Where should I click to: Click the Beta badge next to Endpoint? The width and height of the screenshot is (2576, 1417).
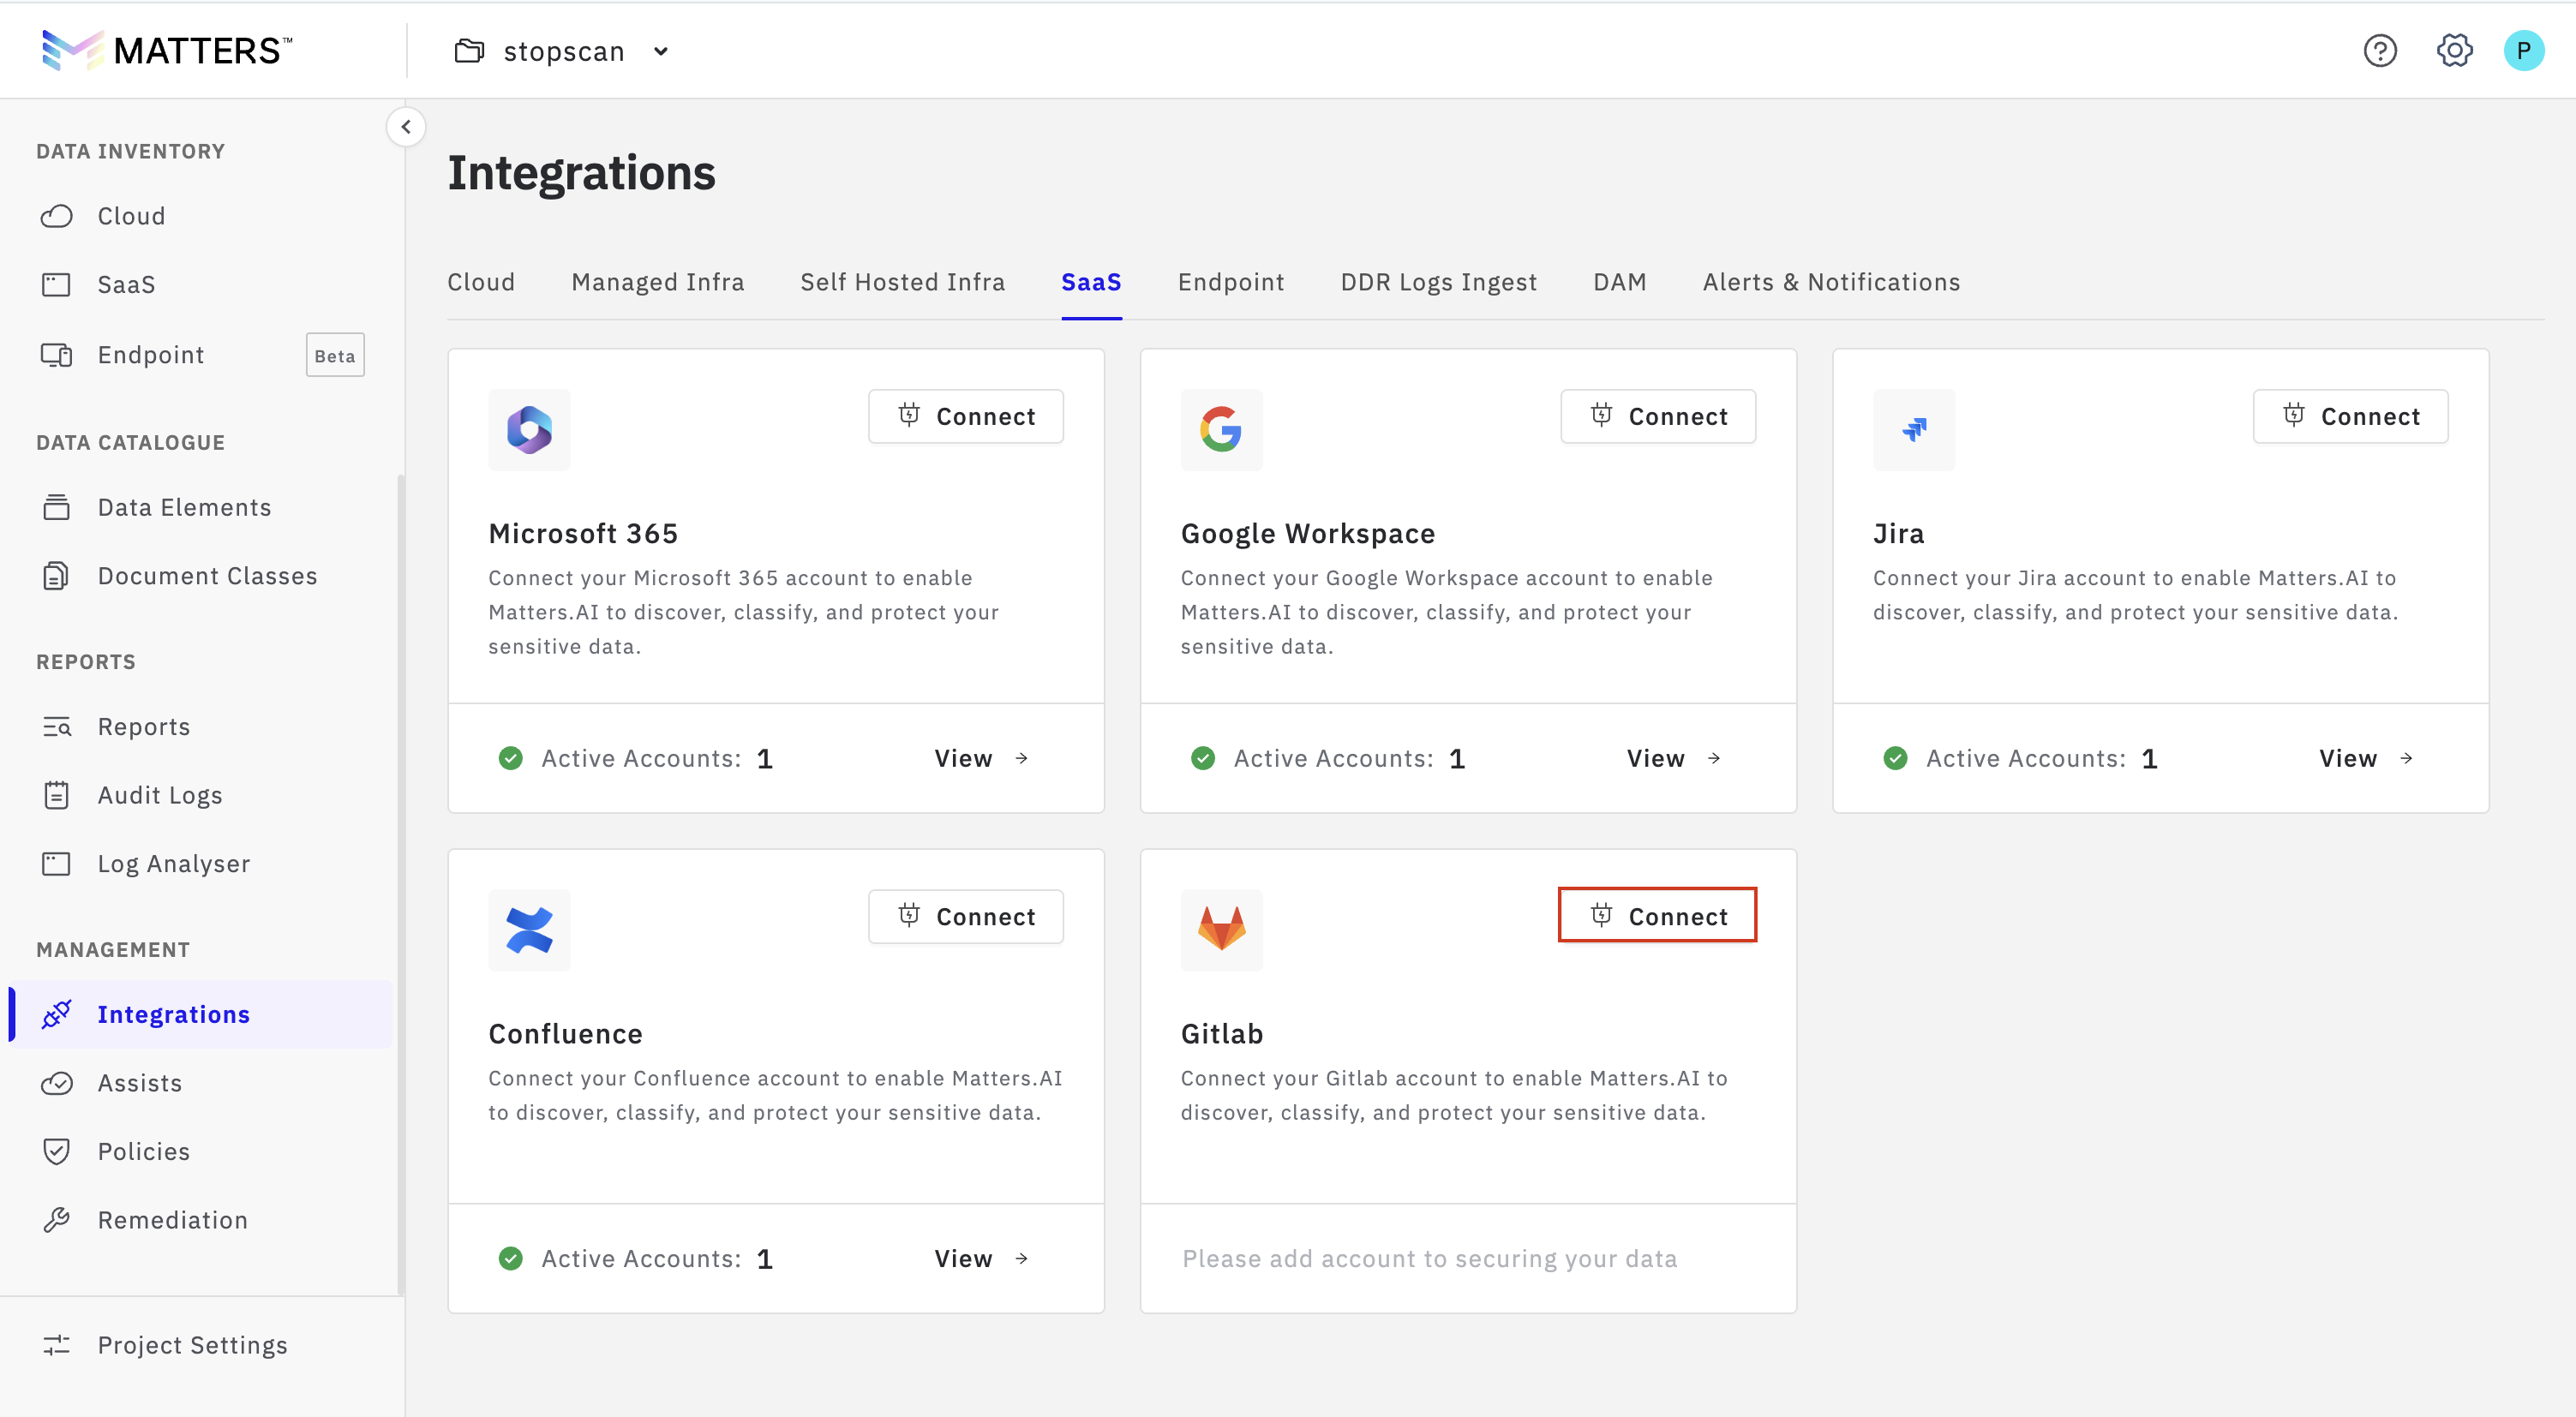tap(335, 355)
